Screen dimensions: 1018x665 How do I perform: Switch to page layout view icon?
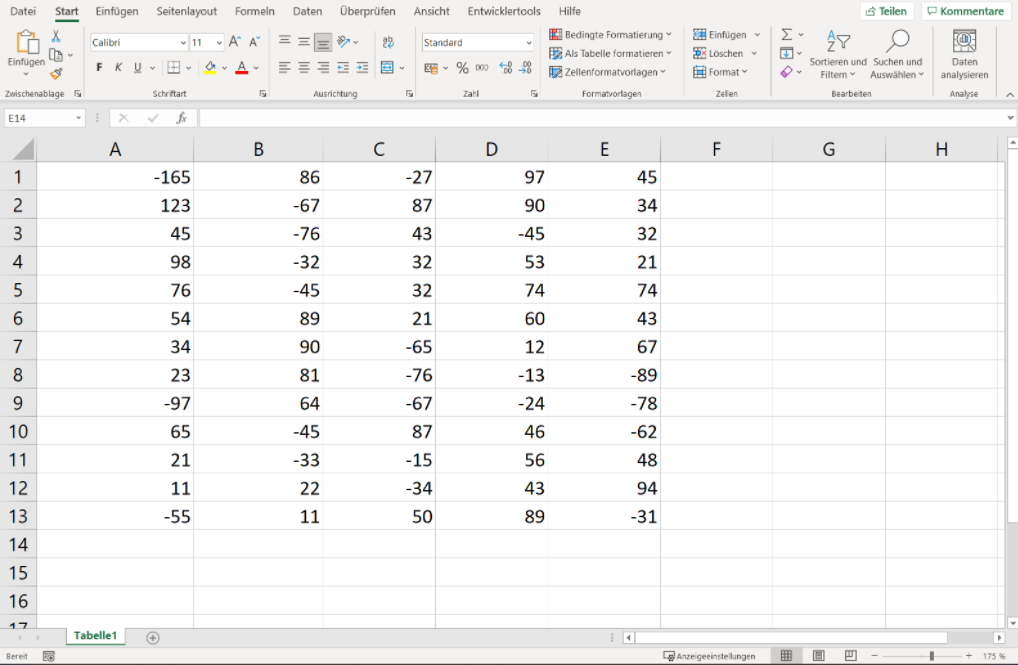[x=819, y=656]
